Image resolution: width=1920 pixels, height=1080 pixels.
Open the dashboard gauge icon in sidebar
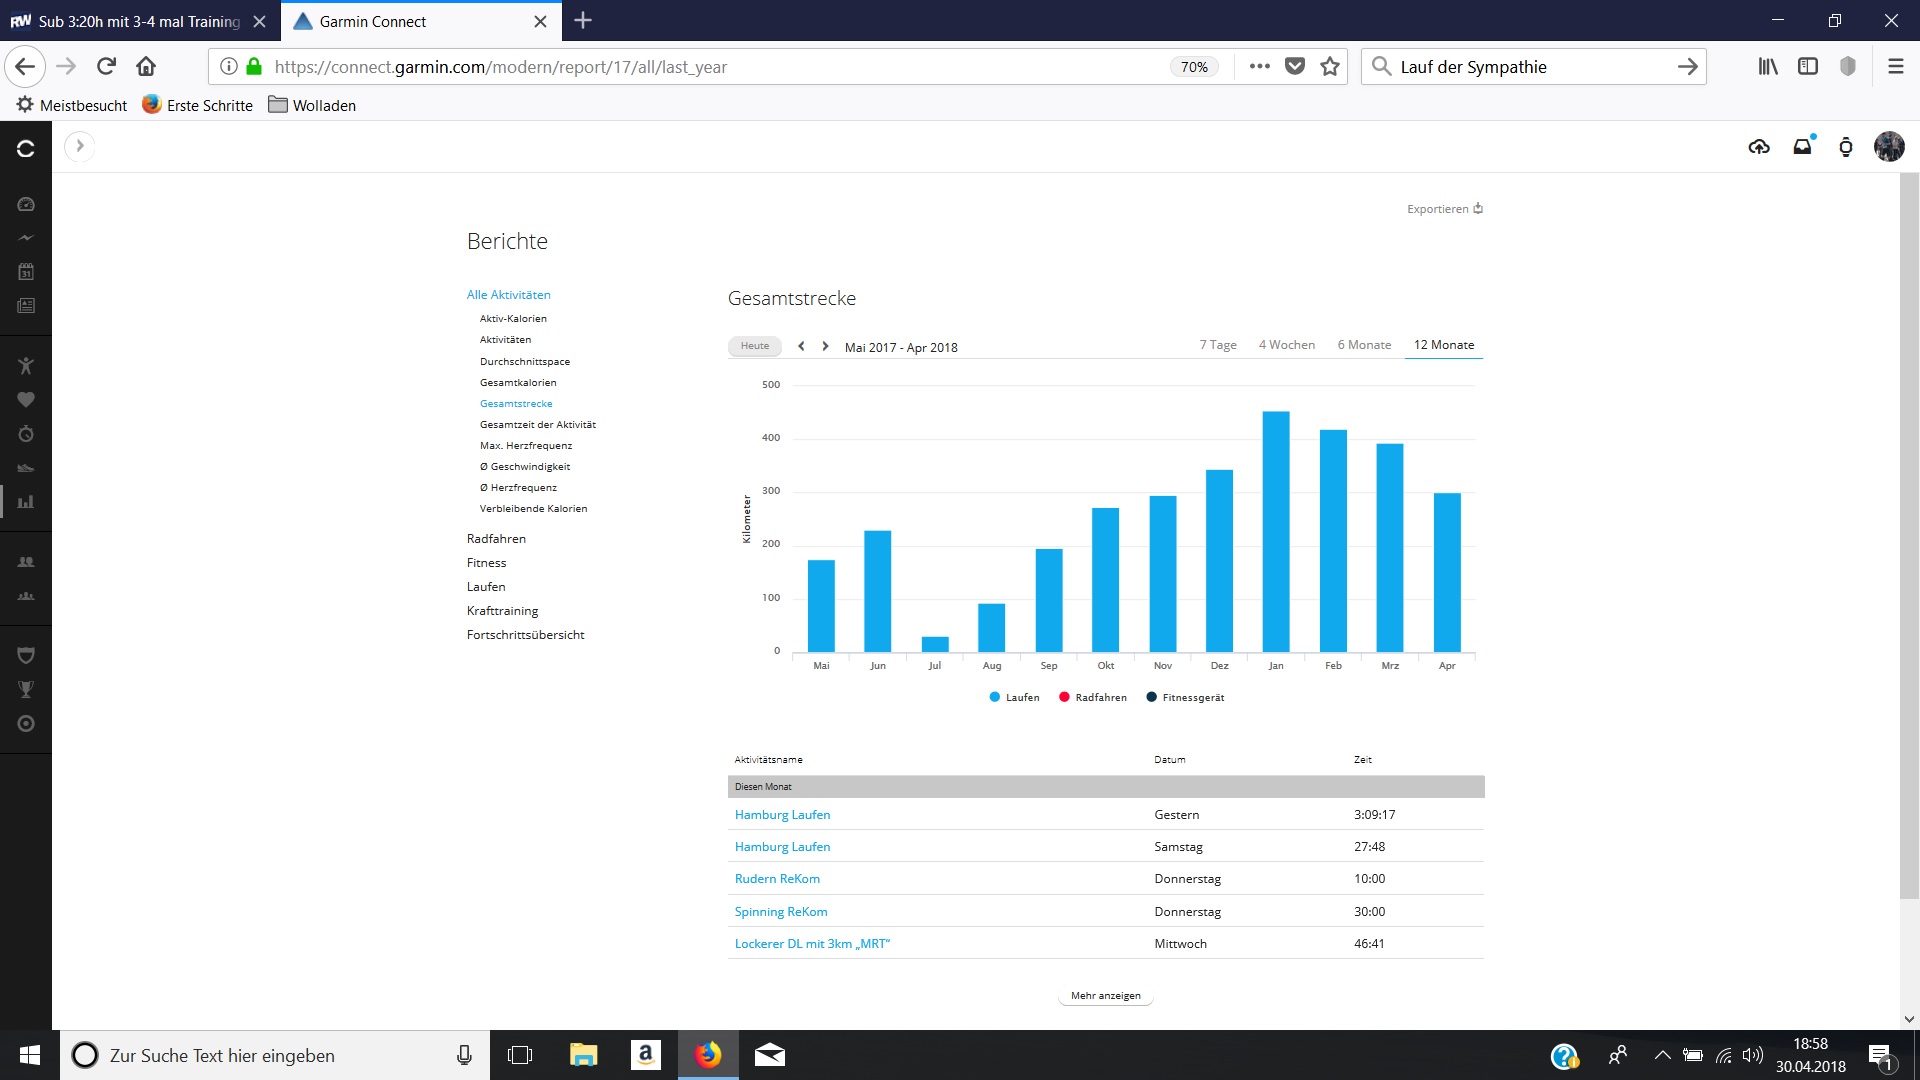tap(26, 204)
